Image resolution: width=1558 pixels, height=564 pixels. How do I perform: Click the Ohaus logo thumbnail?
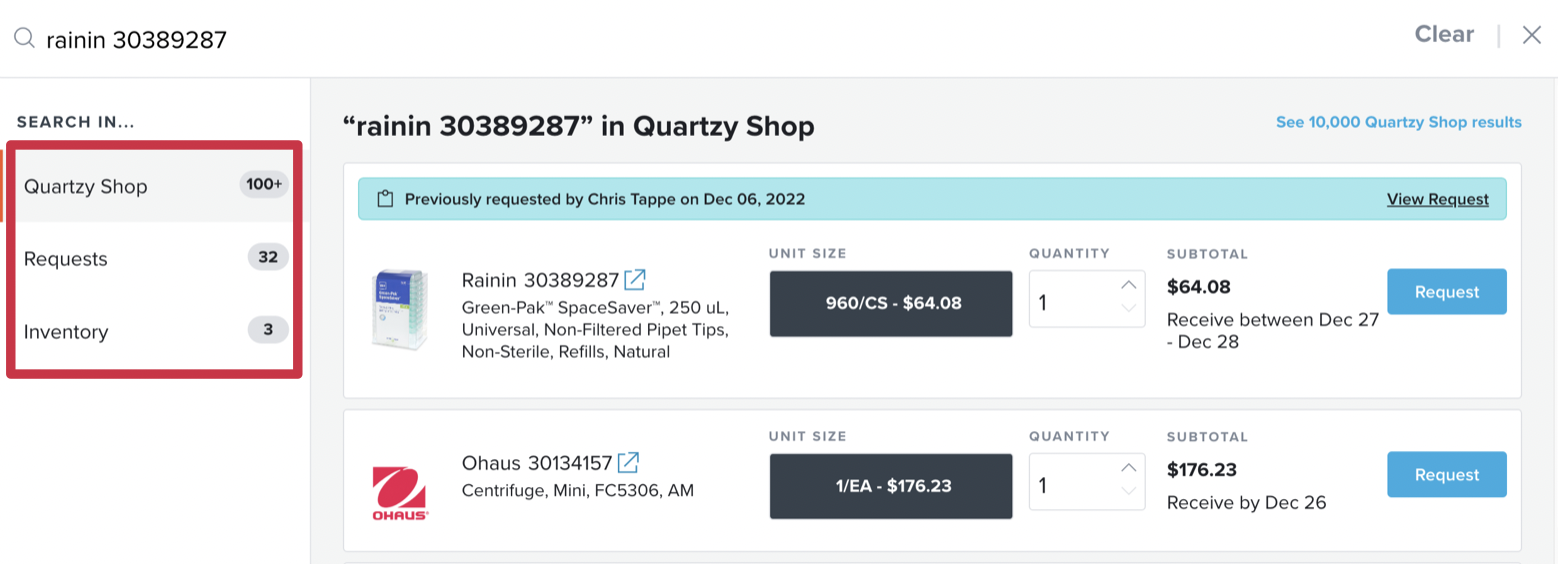(400, 492)
